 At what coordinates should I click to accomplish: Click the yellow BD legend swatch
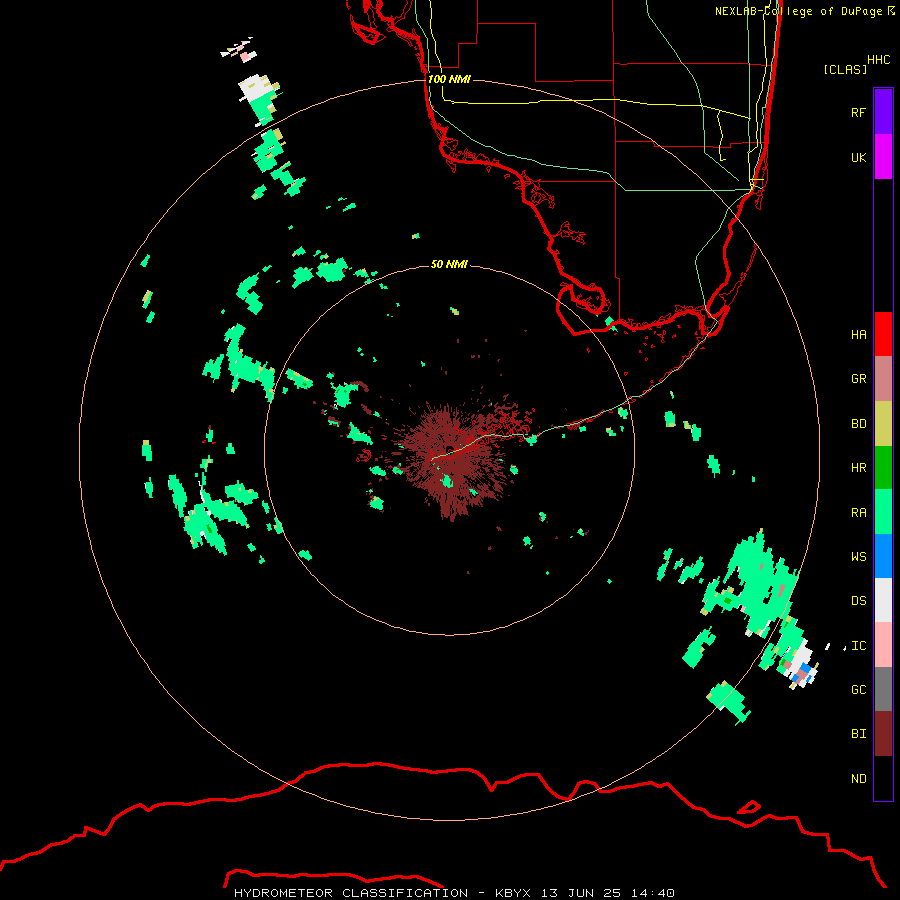883,424
